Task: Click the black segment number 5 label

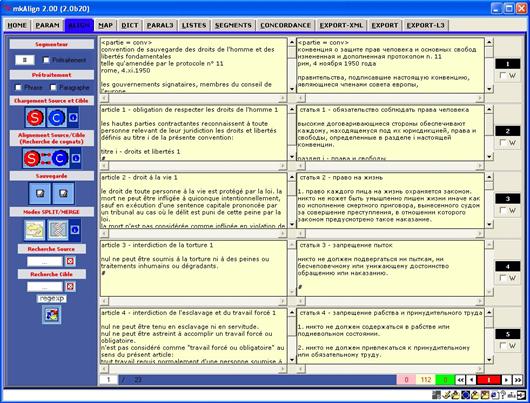Action: 507,334
